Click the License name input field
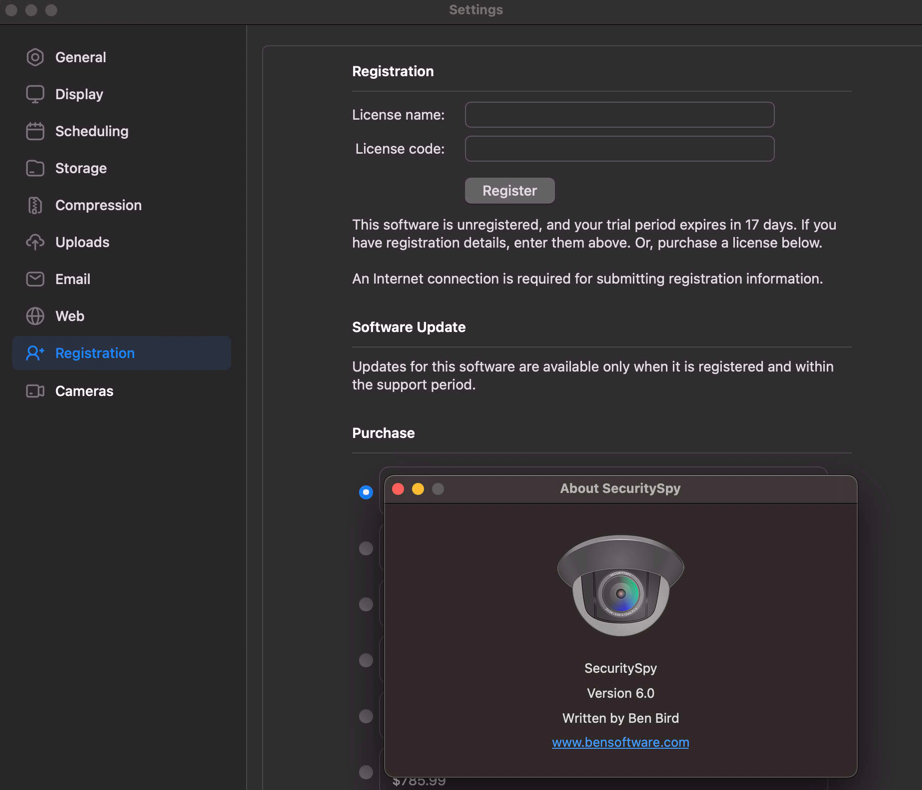This screenshot has height=790, width=922. (619, 115)
